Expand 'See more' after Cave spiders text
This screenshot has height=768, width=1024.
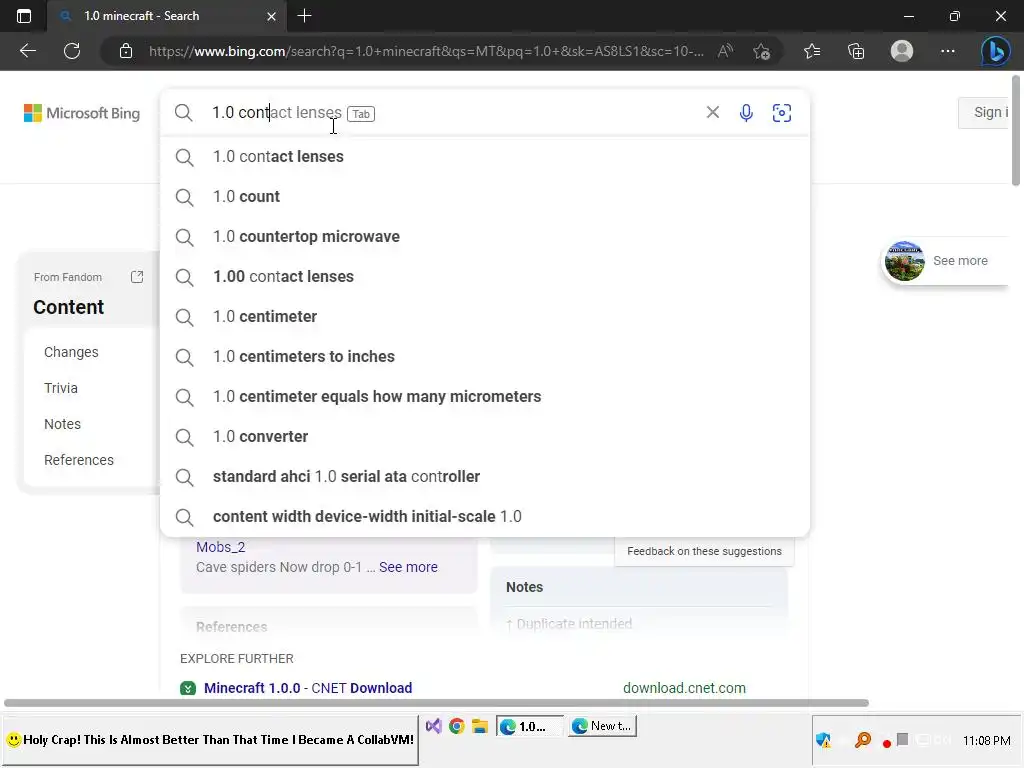point(408,567)
